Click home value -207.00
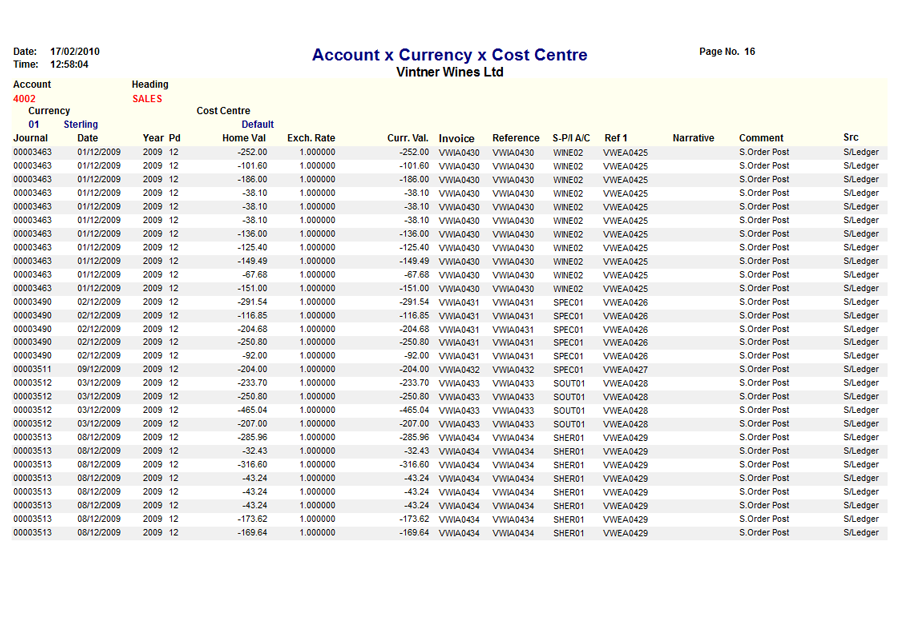Screen dimensions: 900x636 [x=252, y=424]
